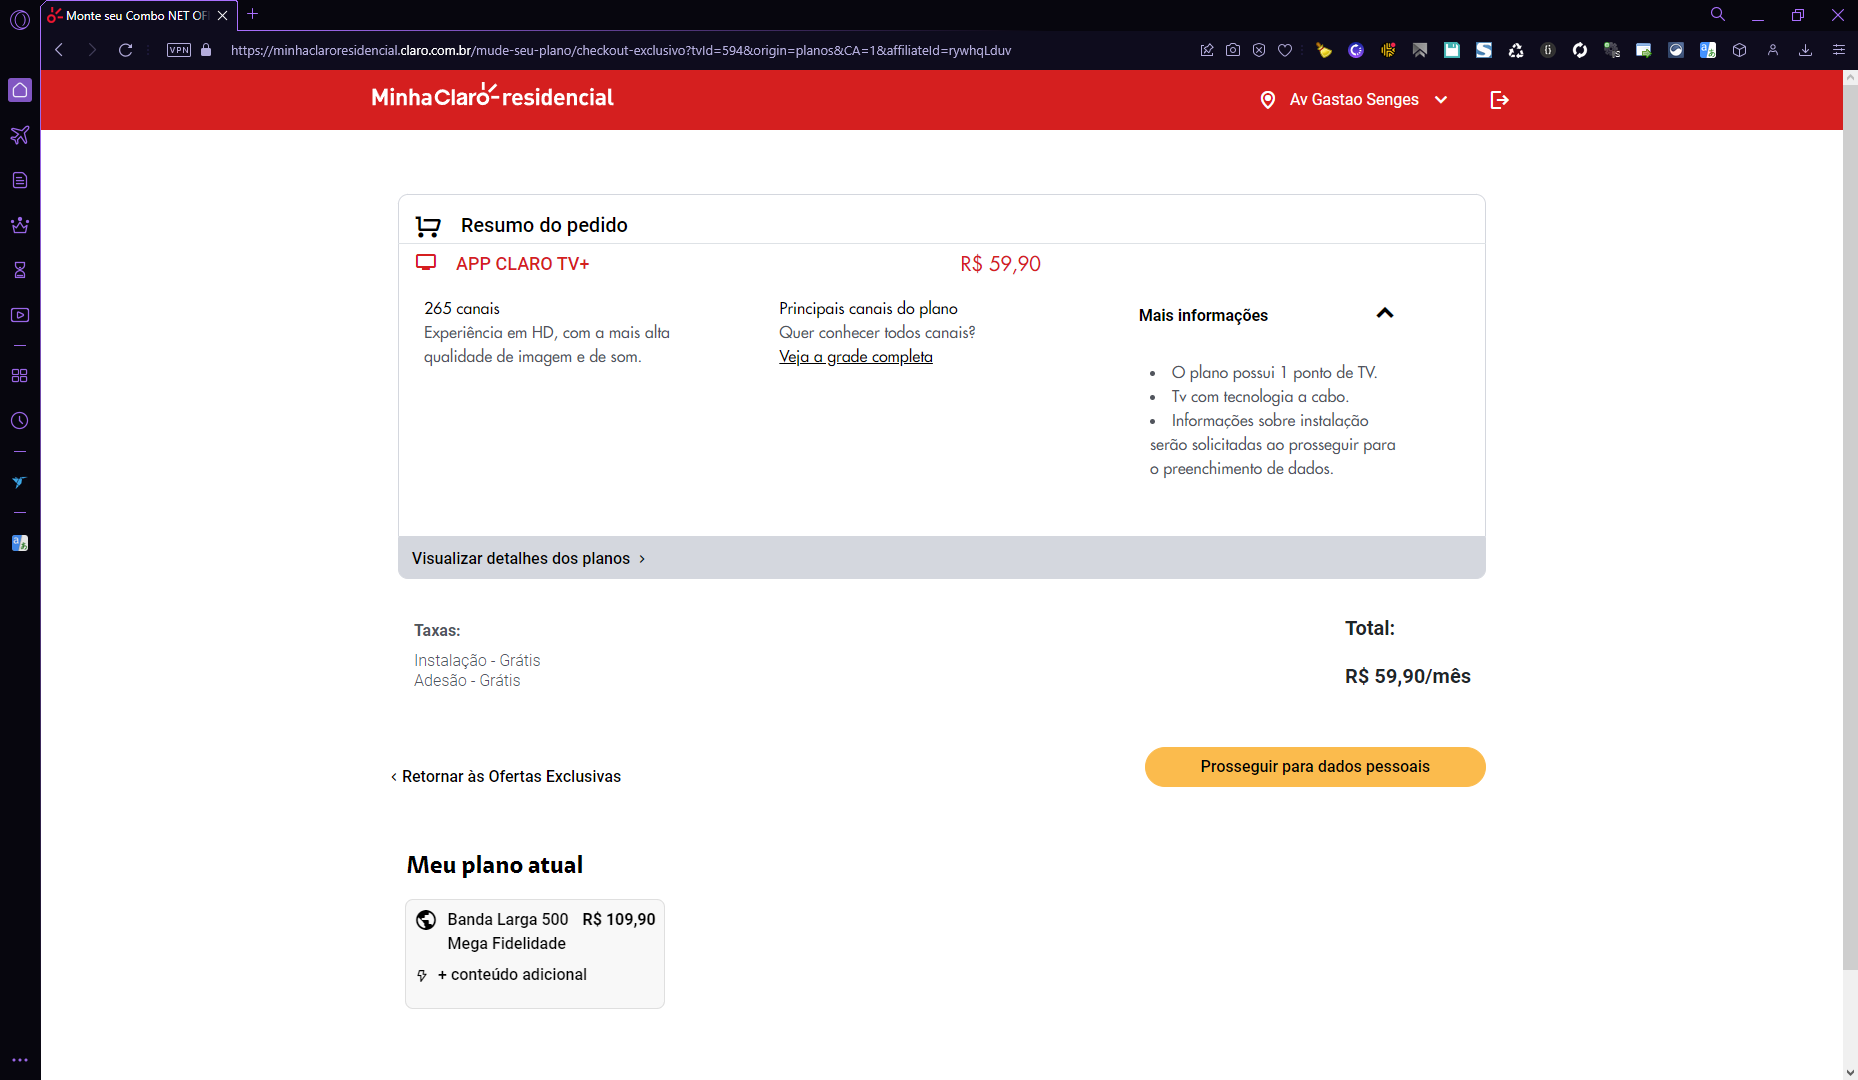Click the scrollbar down arrow

[1850, 1072]
